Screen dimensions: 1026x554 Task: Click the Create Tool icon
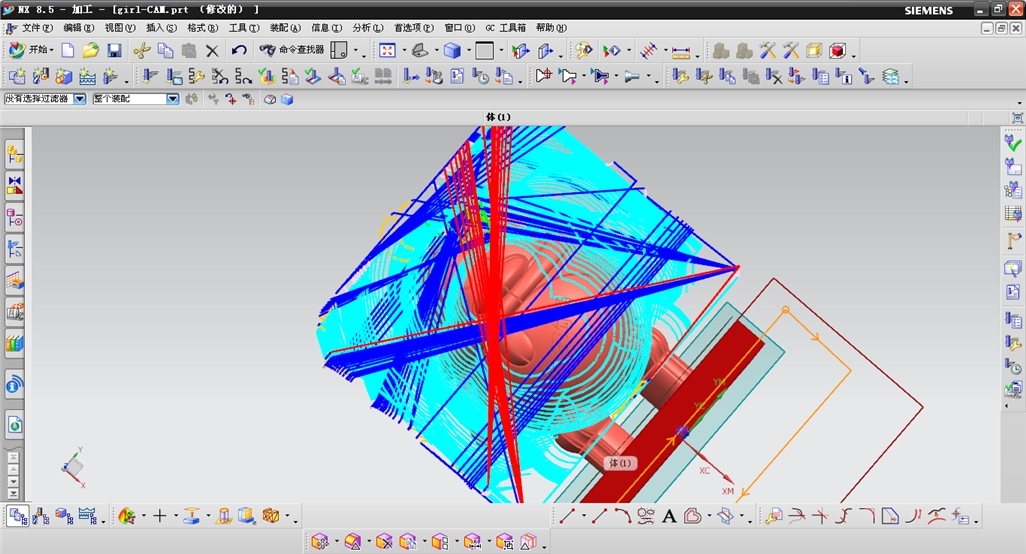pos(41,77)
